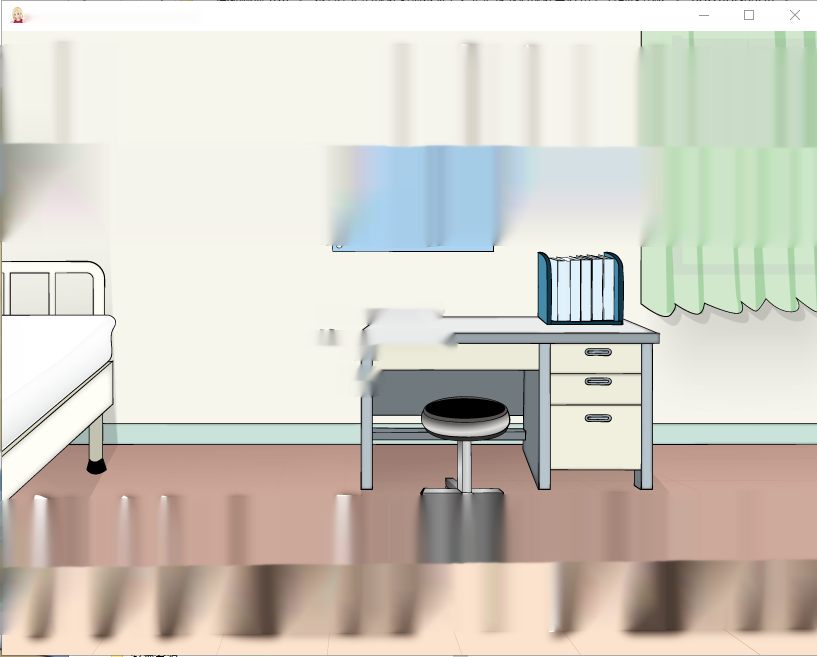This screenshot has height=657, width=817.
Task: Click the middle desk drawer handle
Action: tap(598, 381)
